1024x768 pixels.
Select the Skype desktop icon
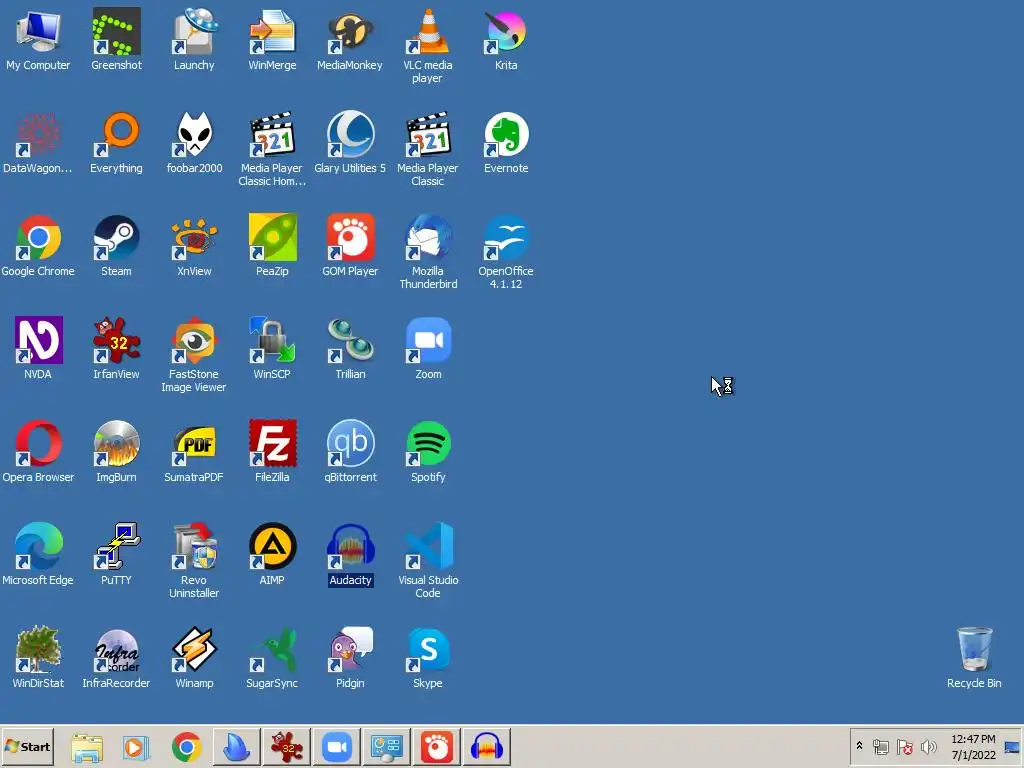tap(428, 658)
